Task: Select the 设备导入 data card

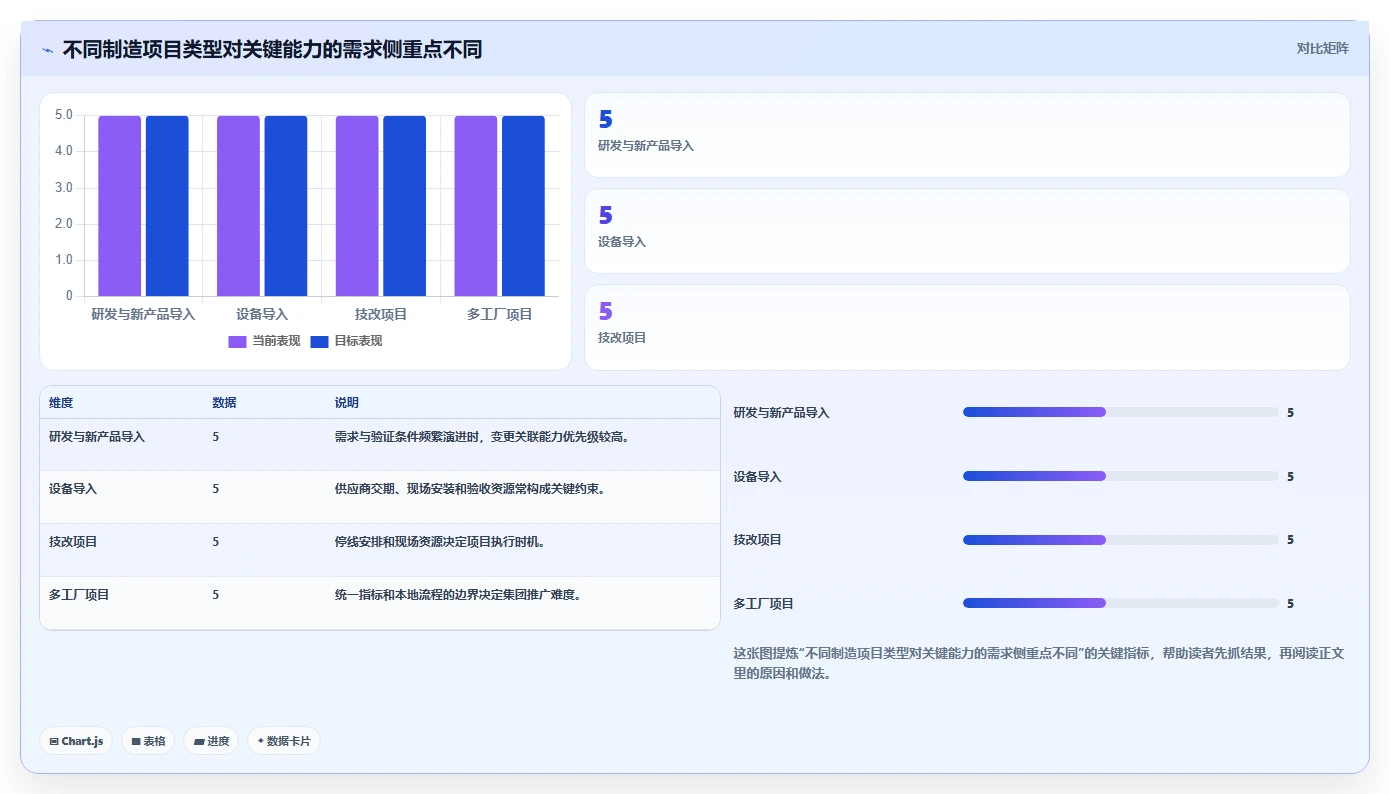Action: click(967, 231)
